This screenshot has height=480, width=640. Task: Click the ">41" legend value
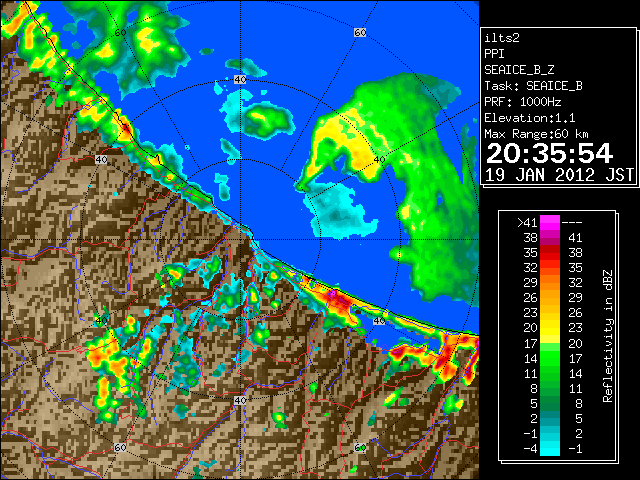coord(527,223)
